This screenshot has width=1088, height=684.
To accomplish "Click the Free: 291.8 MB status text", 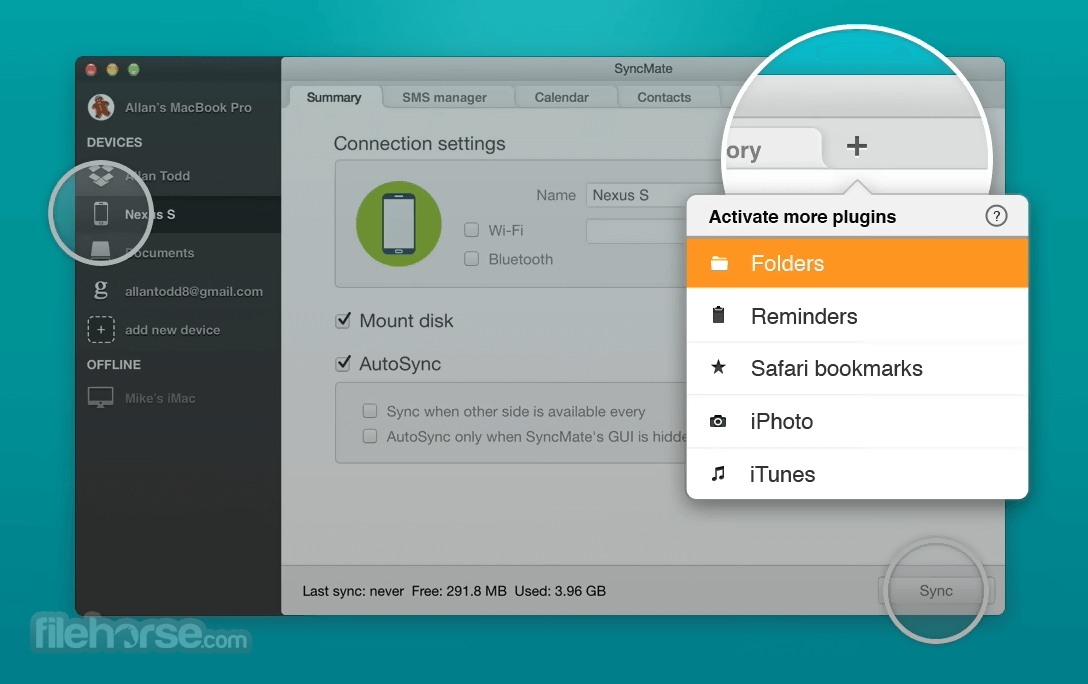I will pos(459,591).
